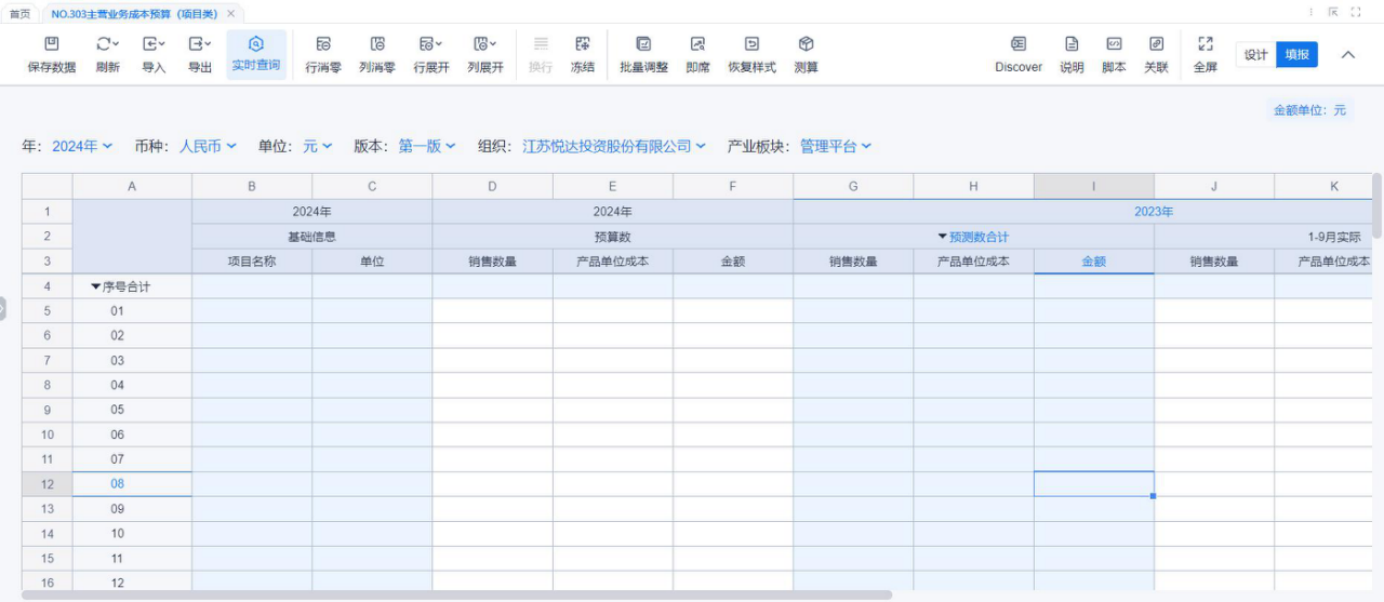Switch to the 首页 home tab
The image size is (1384, 602).
(20, 13)
